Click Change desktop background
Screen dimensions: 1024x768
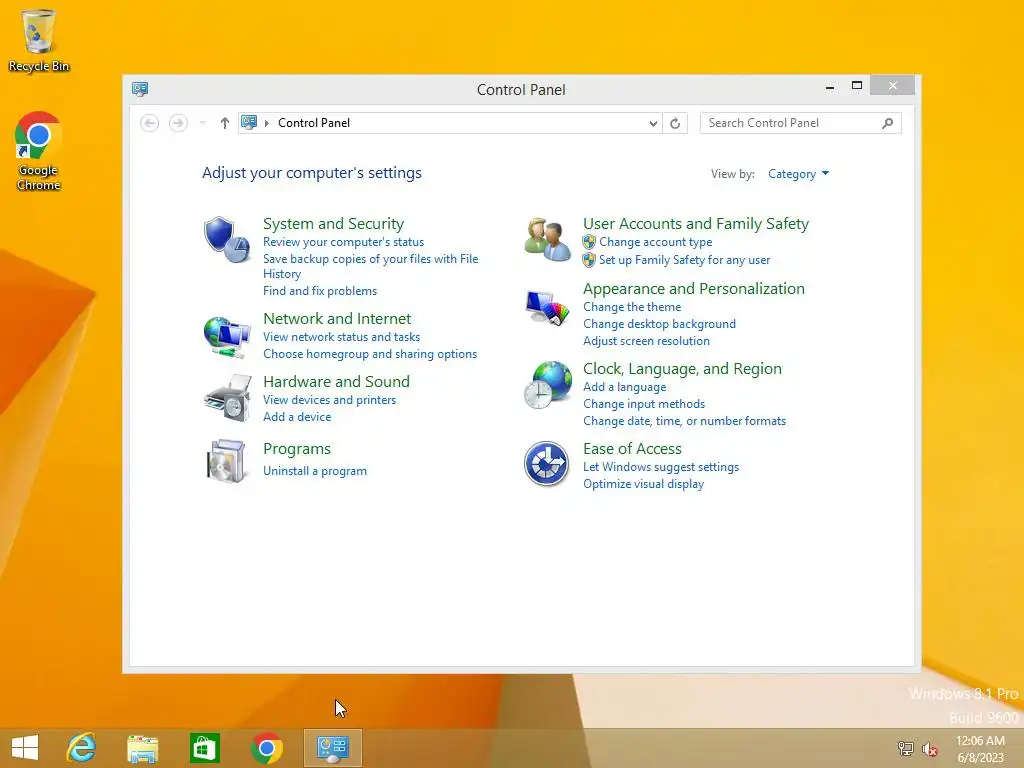[659, 324]
